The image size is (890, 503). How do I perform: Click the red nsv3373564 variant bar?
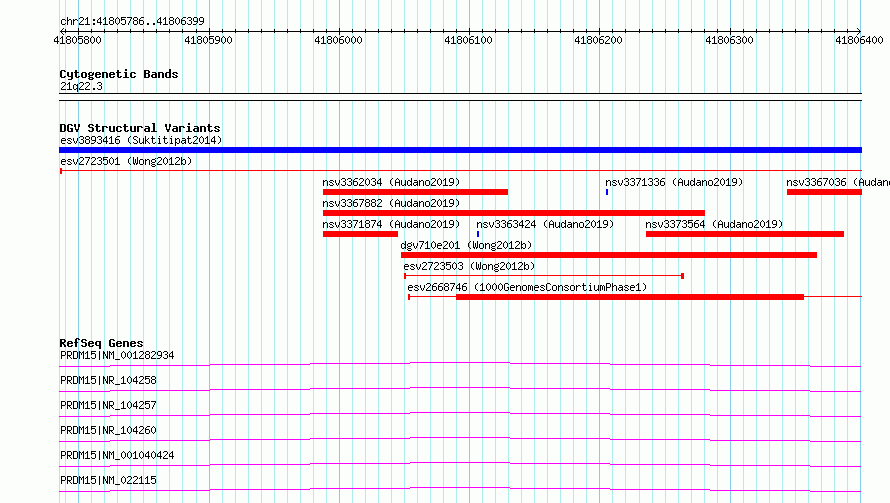pyautogui.click(x=745, y=234)
